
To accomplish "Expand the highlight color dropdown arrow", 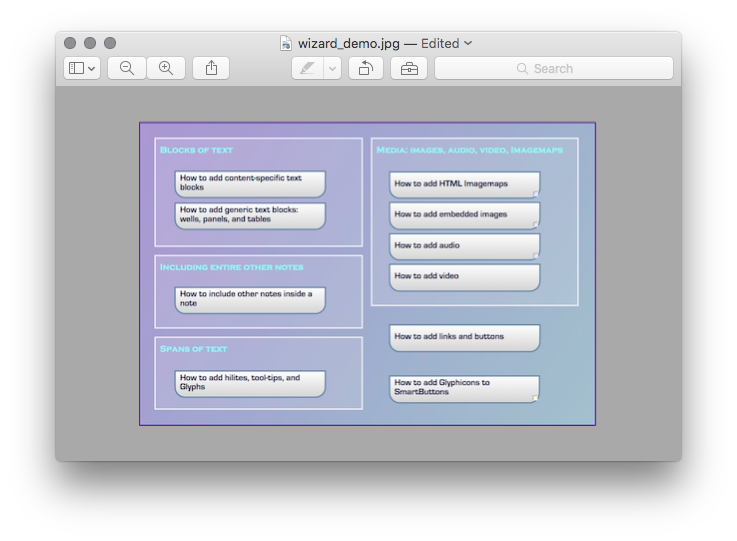I will pyautogui.click(x=332, y=68).
